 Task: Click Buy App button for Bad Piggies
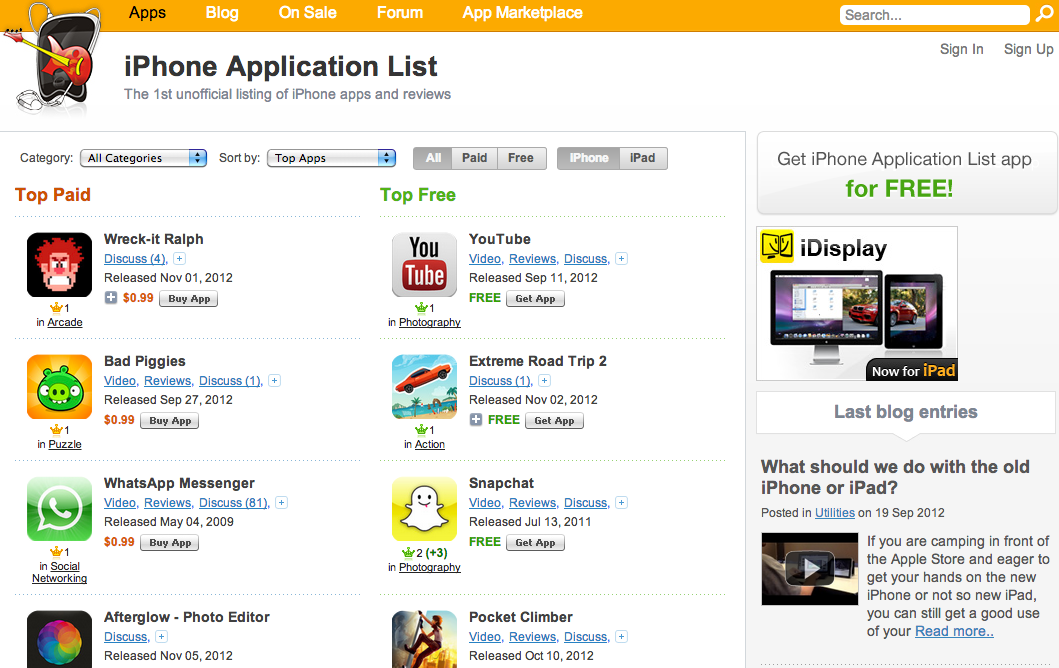(170, 421)
